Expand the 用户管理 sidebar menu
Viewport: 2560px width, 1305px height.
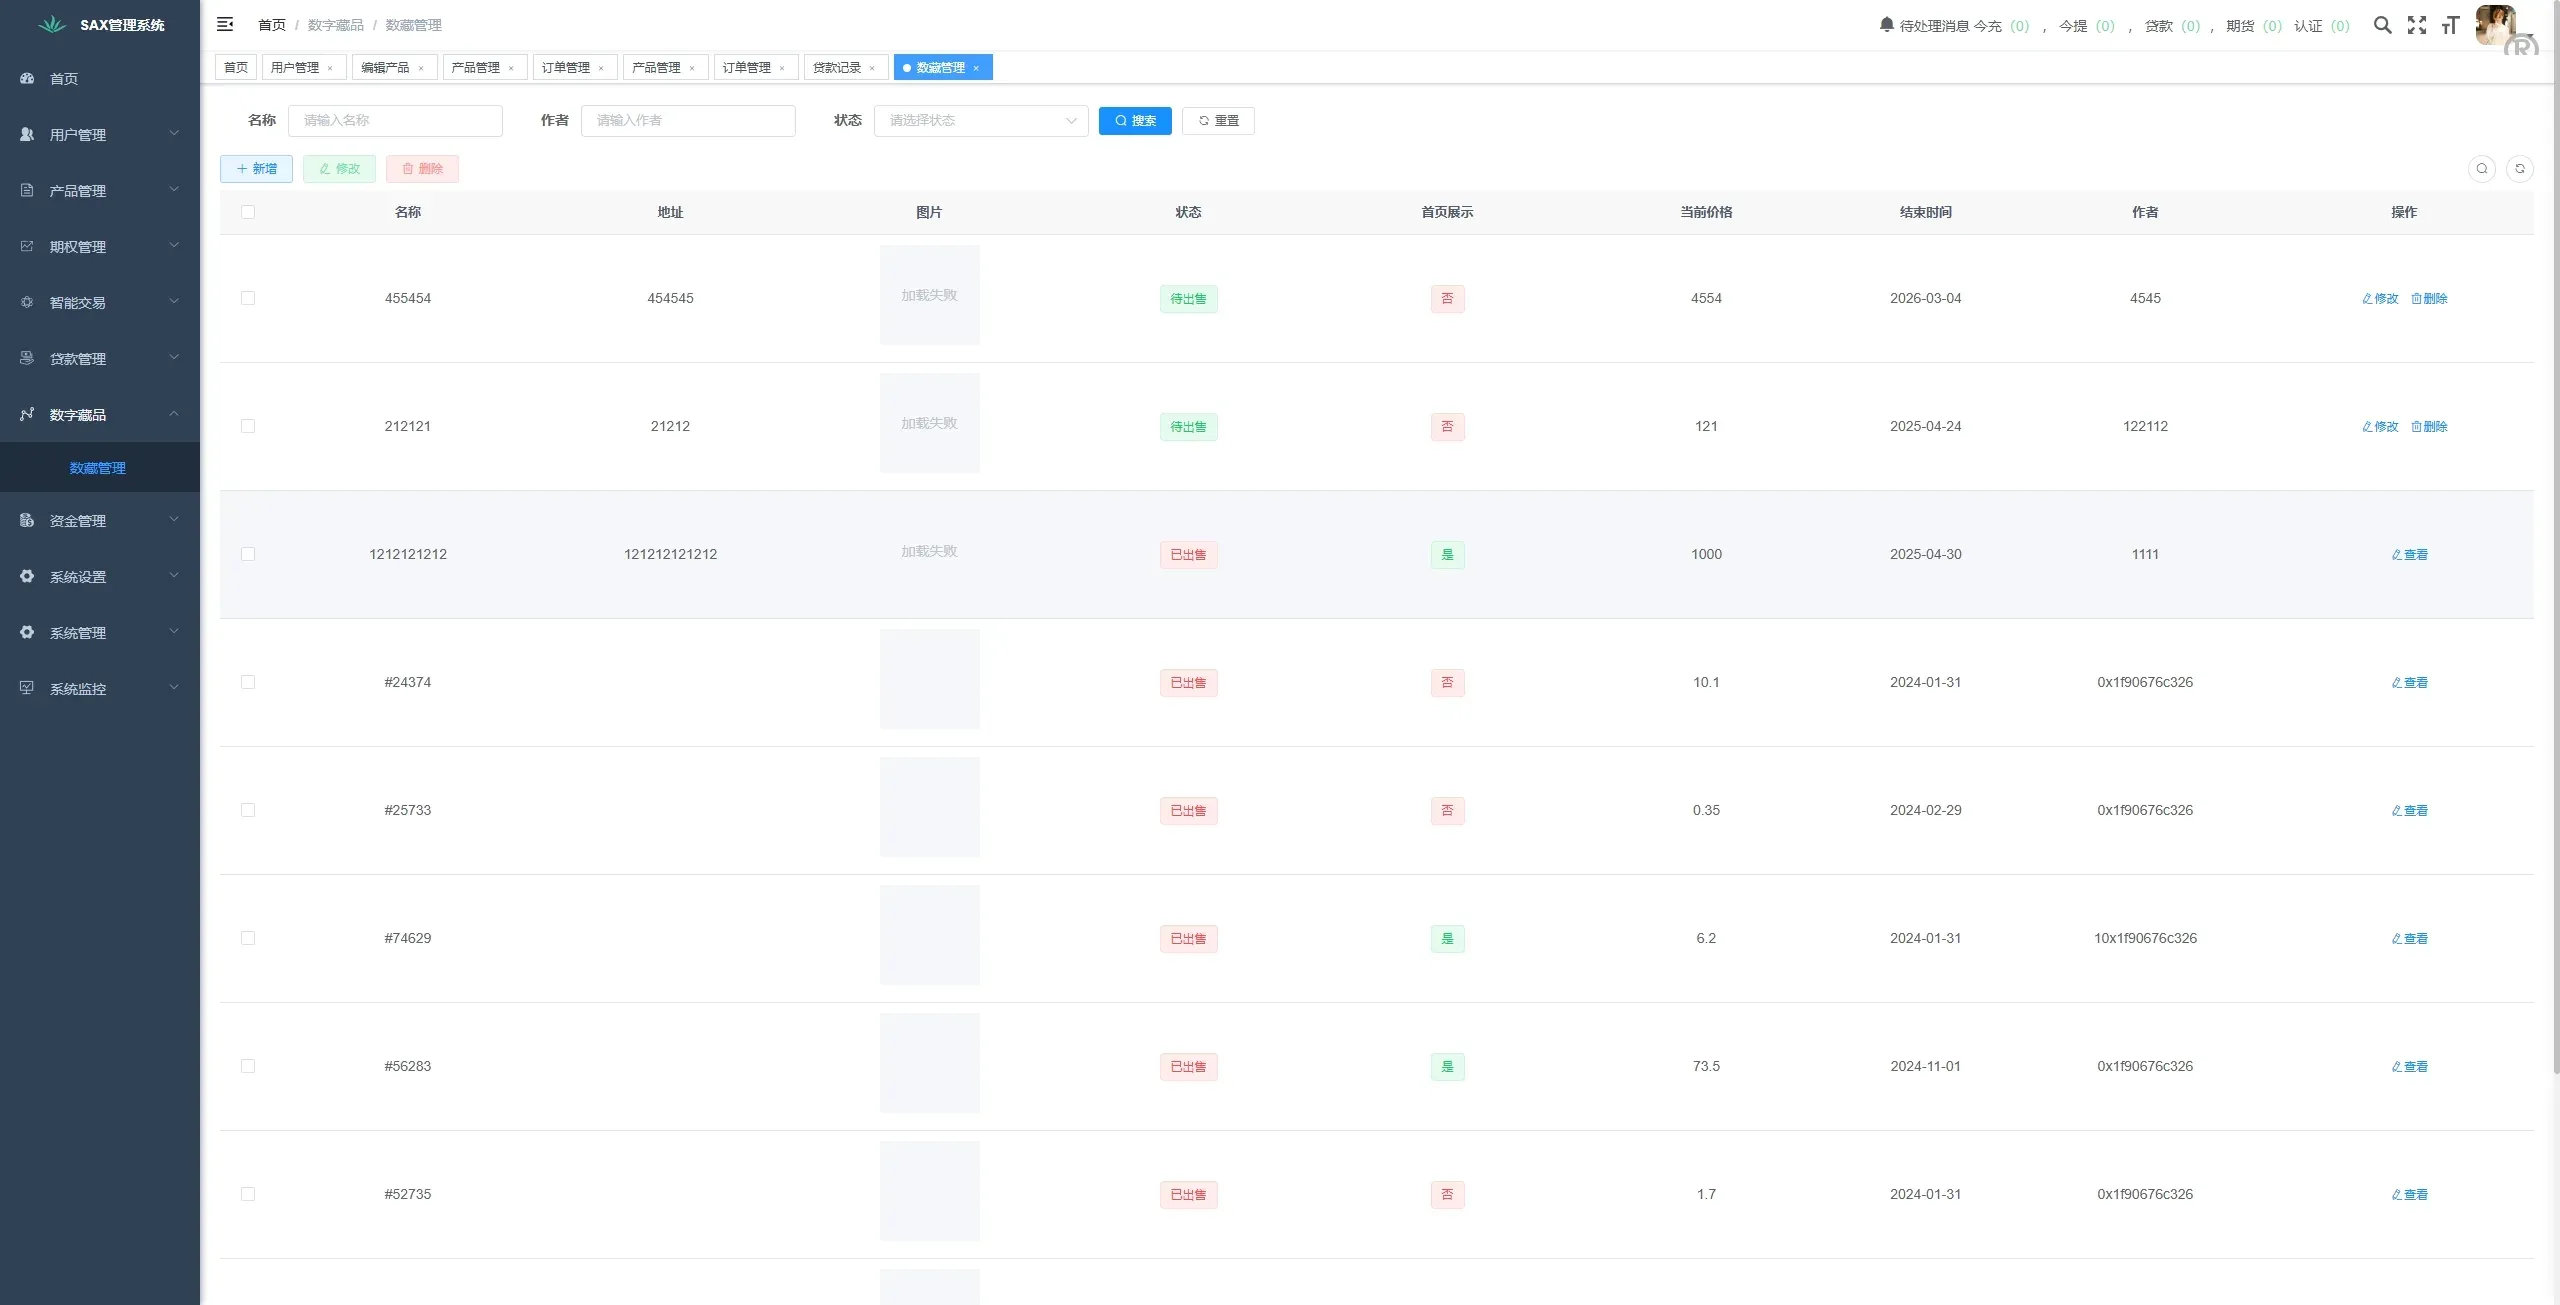click(x=99, y=134)
